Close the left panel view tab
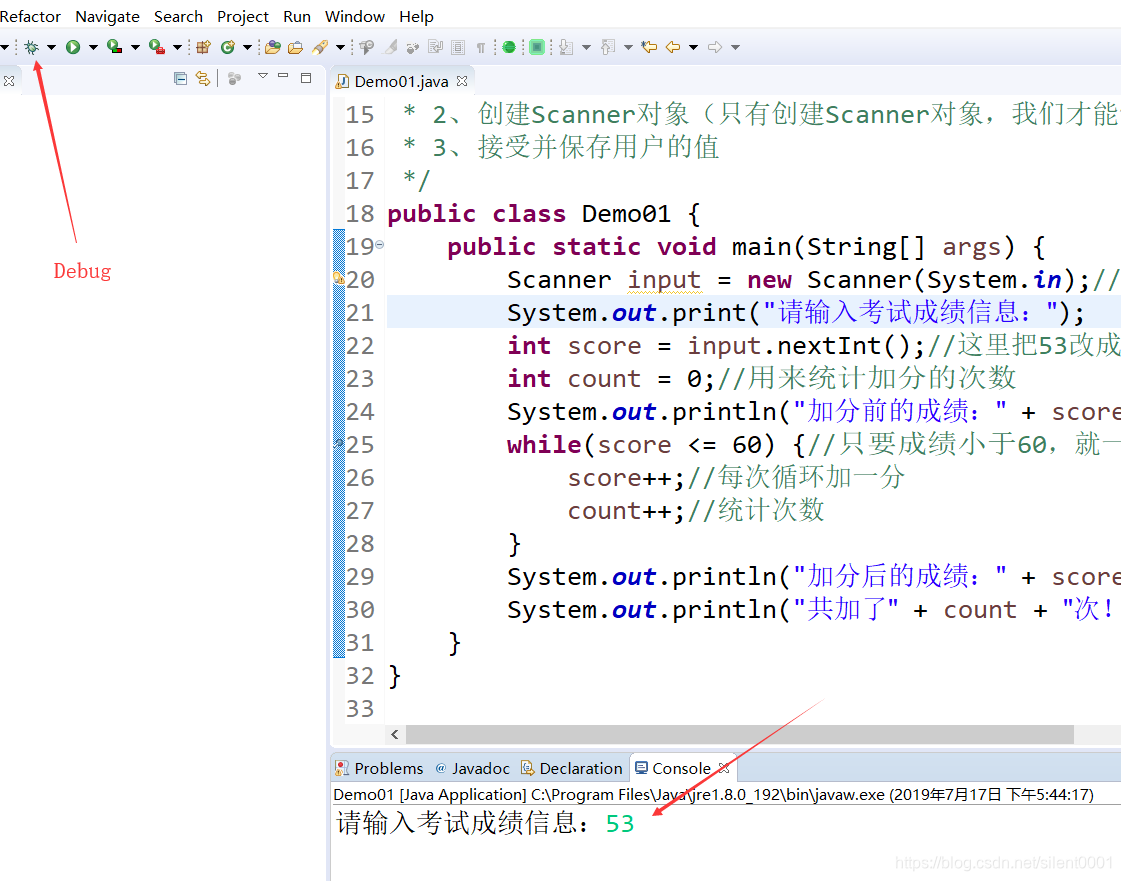The image size is (1121, 881). (9, 81)
